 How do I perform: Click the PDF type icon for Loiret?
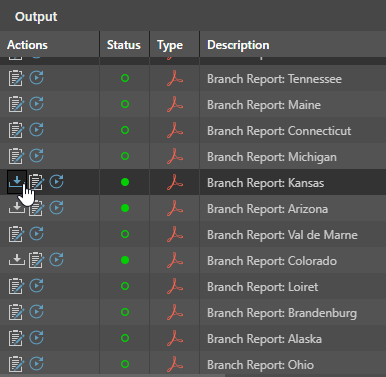[x=175, y=286]
